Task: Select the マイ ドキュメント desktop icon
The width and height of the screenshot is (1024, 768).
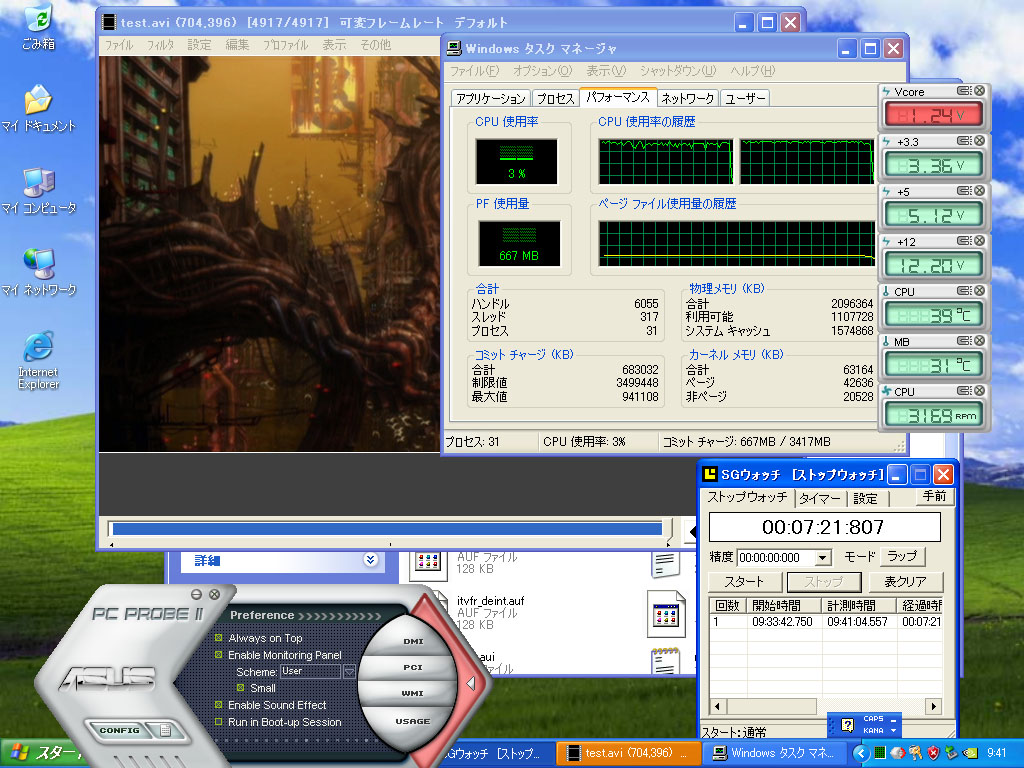Action: point(39,108)
